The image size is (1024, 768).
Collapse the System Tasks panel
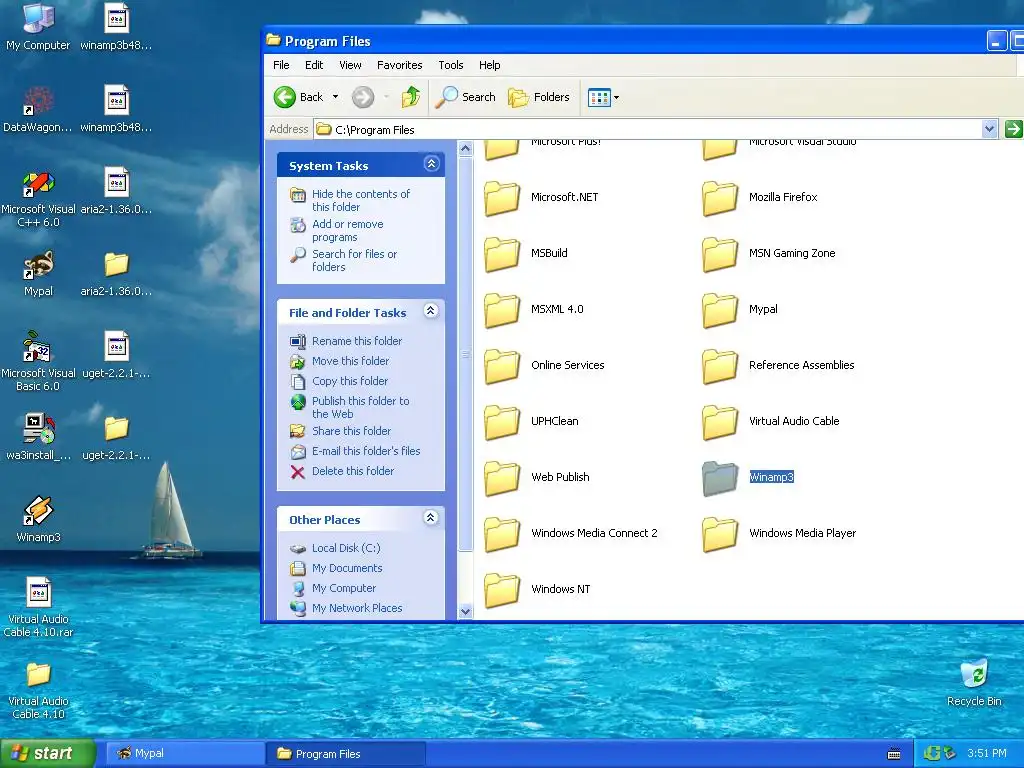click(431, 164)
